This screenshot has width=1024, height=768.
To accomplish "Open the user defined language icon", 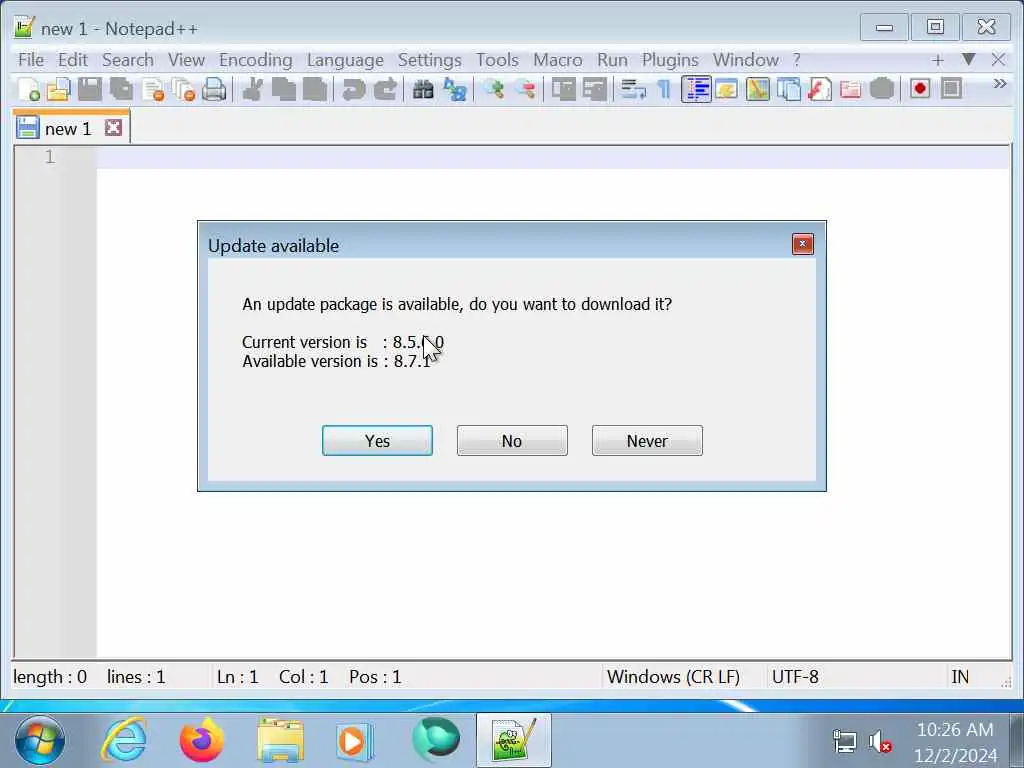I will click(726, 89).
